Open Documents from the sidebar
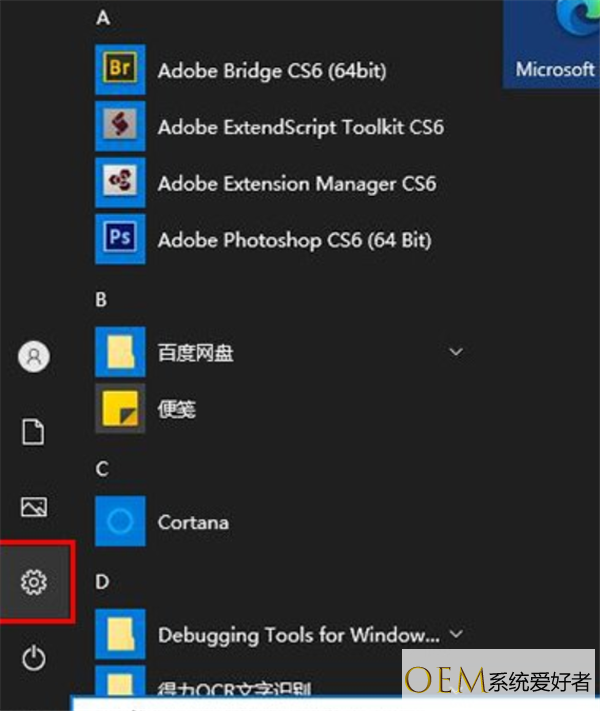 click(x=35, y=432)
